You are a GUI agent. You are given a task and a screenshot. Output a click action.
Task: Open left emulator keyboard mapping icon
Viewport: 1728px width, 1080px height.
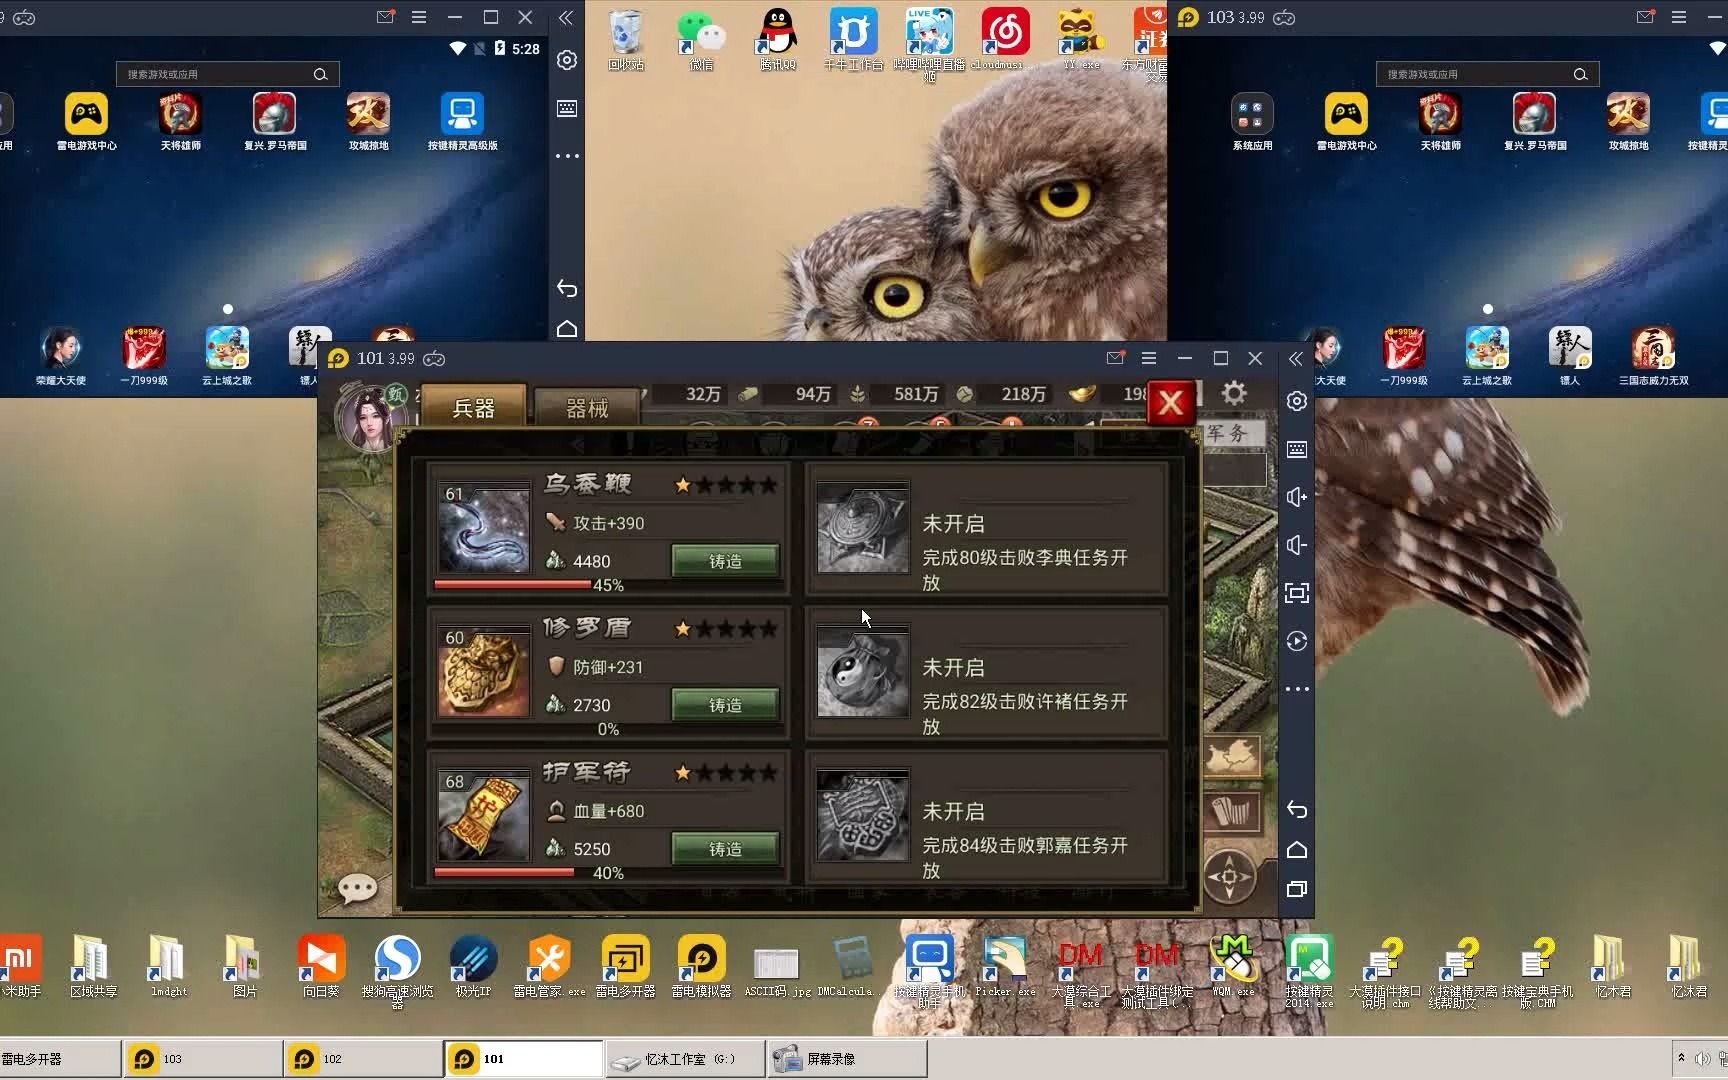(567, 108)
